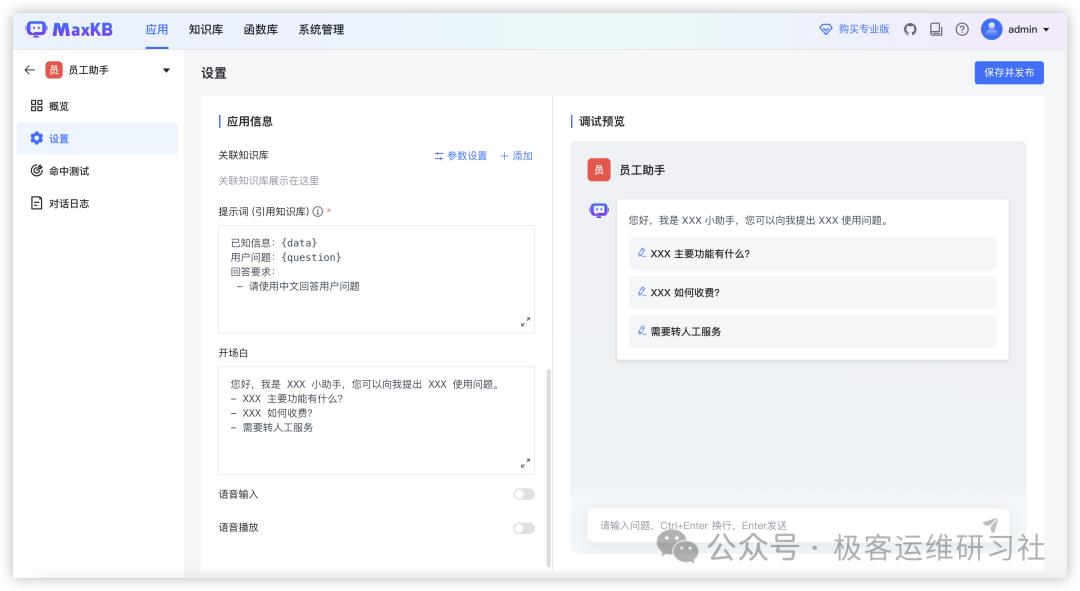This screenshot has width=1080, height=591.
Task: Focus the 开场白 opening text area
Action: (x=376, y=420)
